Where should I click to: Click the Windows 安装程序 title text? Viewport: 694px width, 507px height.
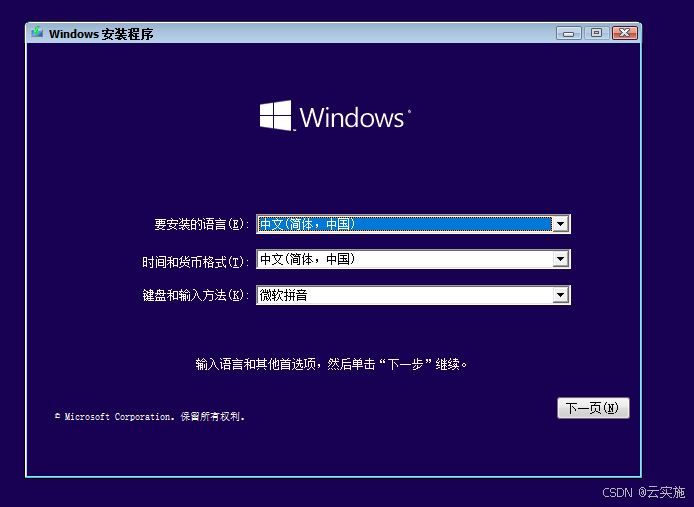pos(101,34)
